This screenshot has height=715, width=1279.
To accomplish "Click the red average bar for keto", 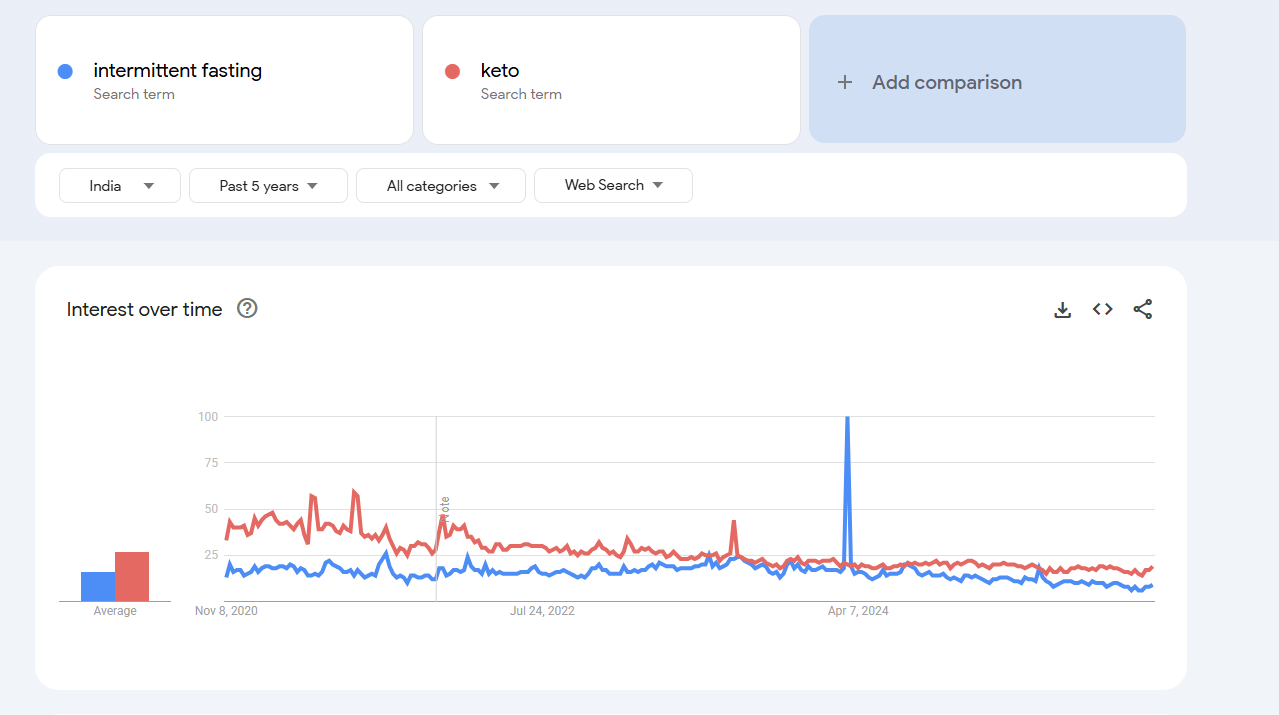I will pyautogui.click(x=134, y=575).
